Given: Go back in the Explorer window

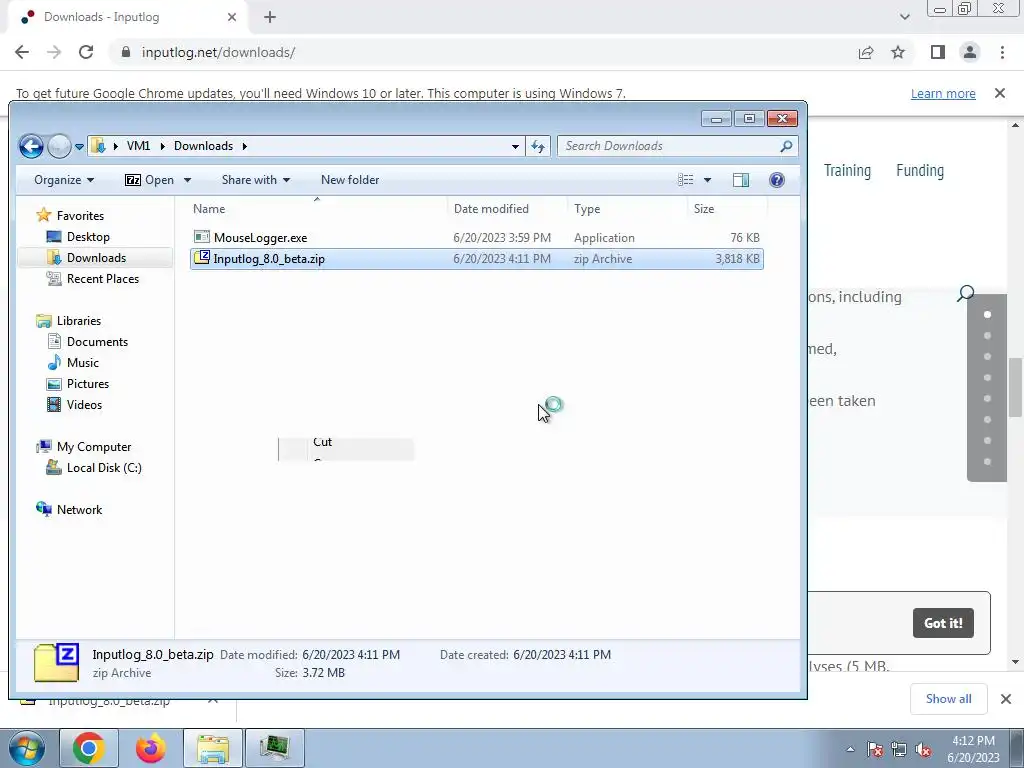Looking at the screenshot, I should [31, 146].
